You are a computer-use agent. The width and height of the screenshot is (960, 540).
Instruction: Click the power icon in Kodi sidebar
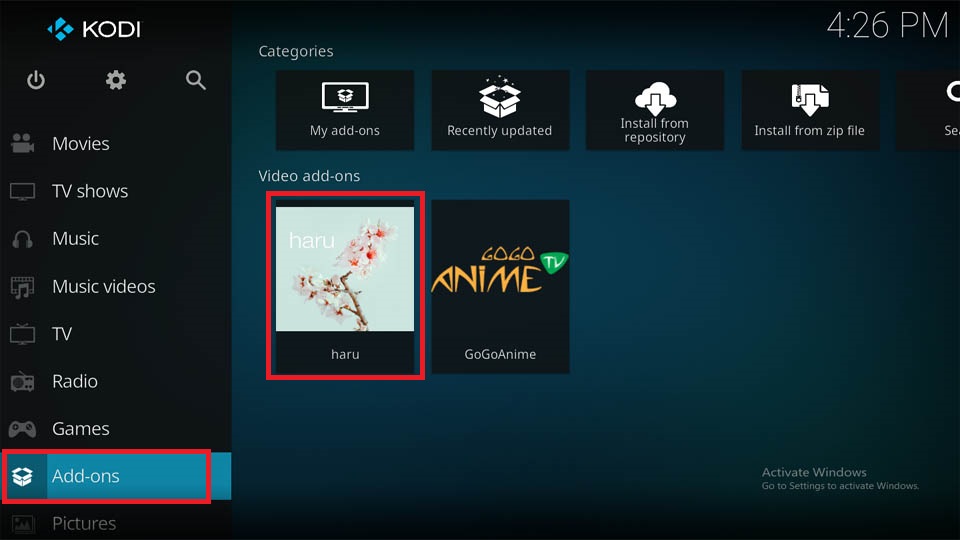(36, 80)
